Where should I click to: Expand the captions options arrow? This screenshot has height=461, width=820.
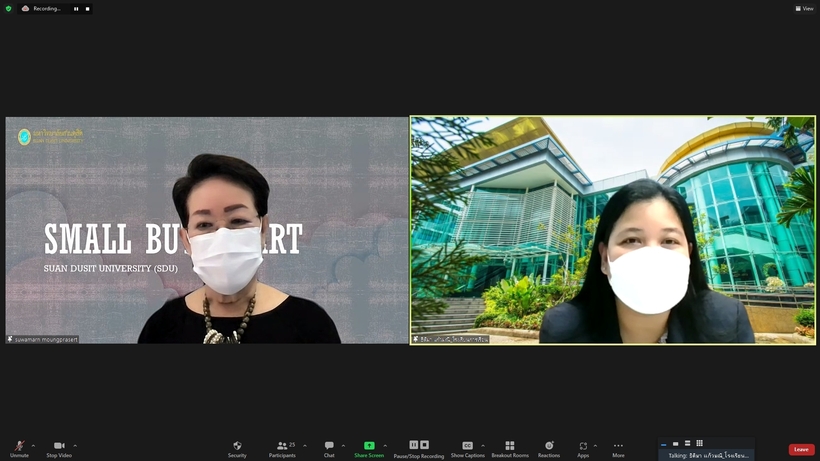pos(483,446)
